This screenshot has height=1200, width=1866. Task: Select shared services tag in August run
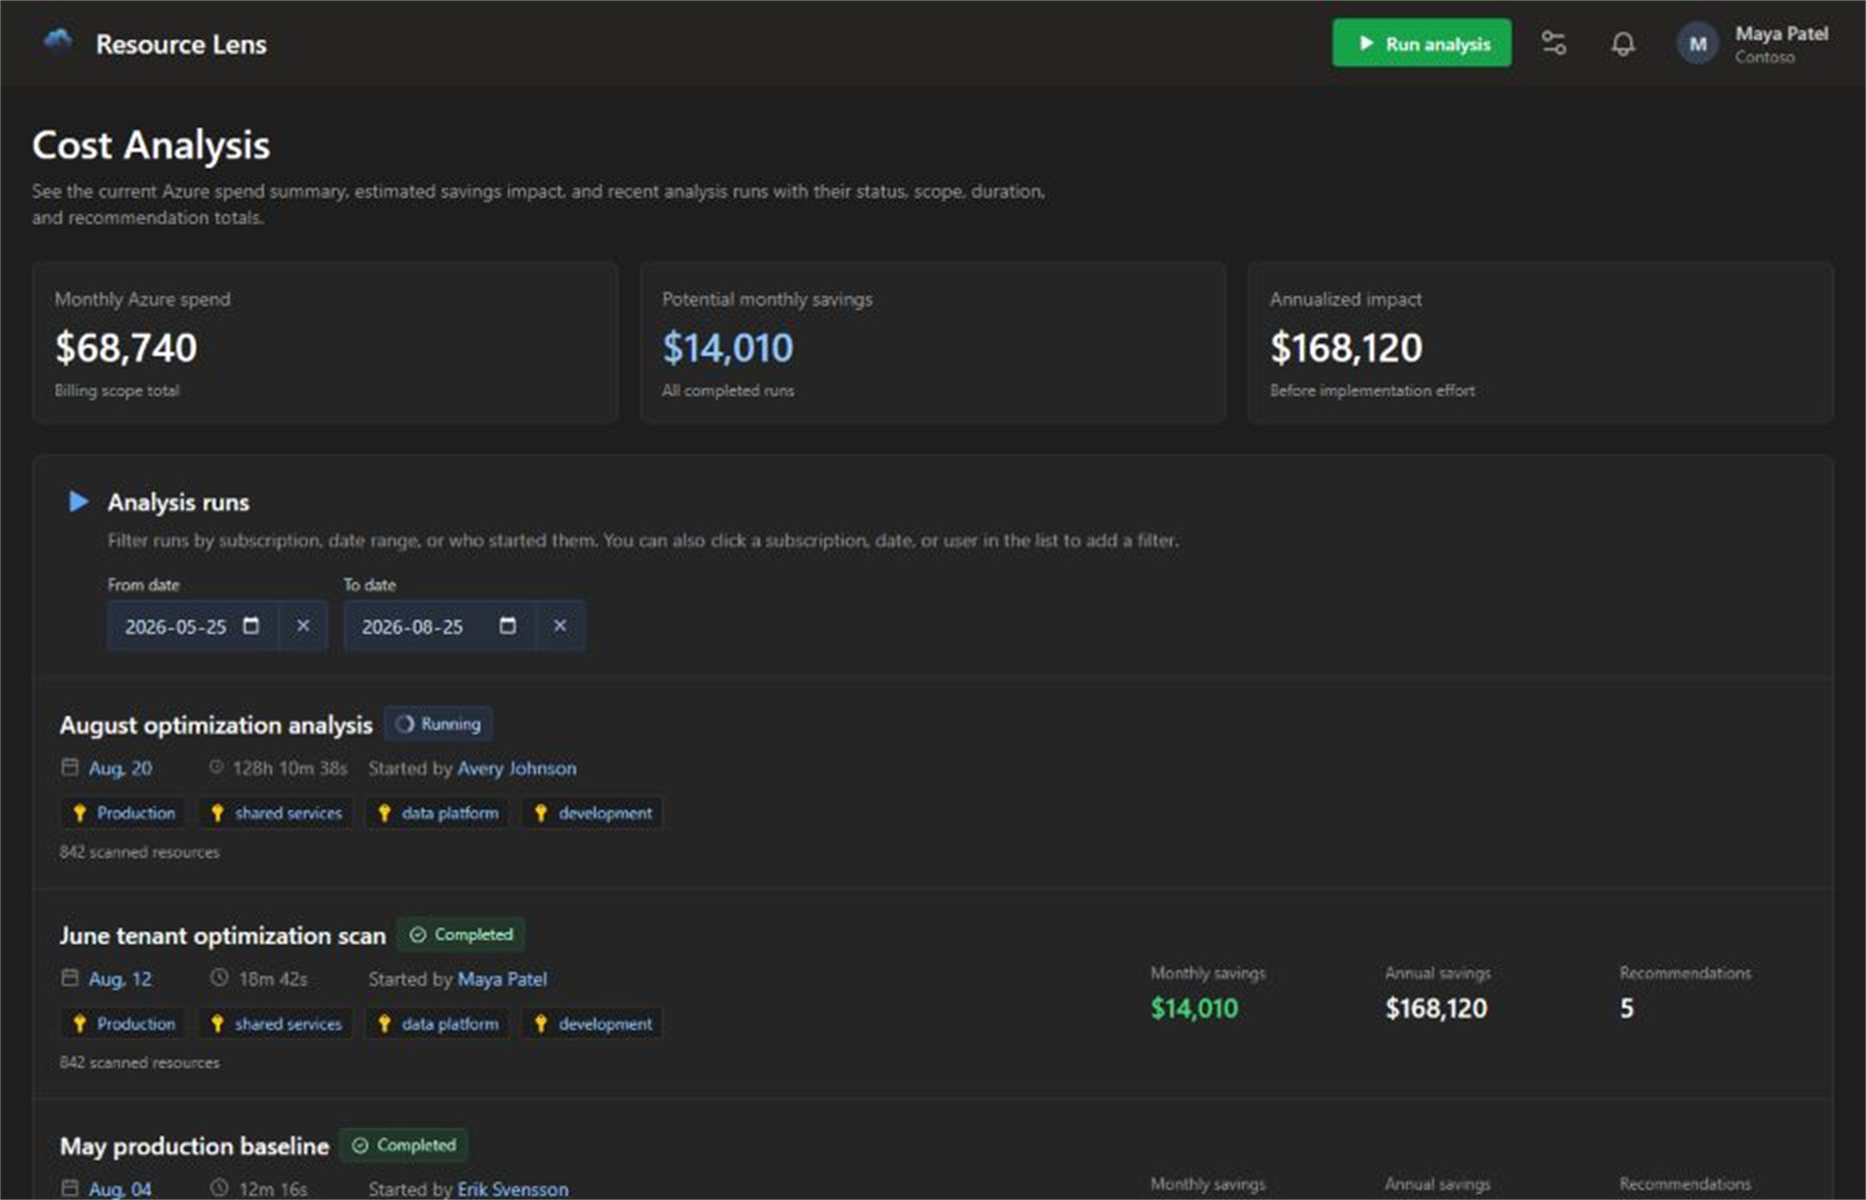(276, 813)
